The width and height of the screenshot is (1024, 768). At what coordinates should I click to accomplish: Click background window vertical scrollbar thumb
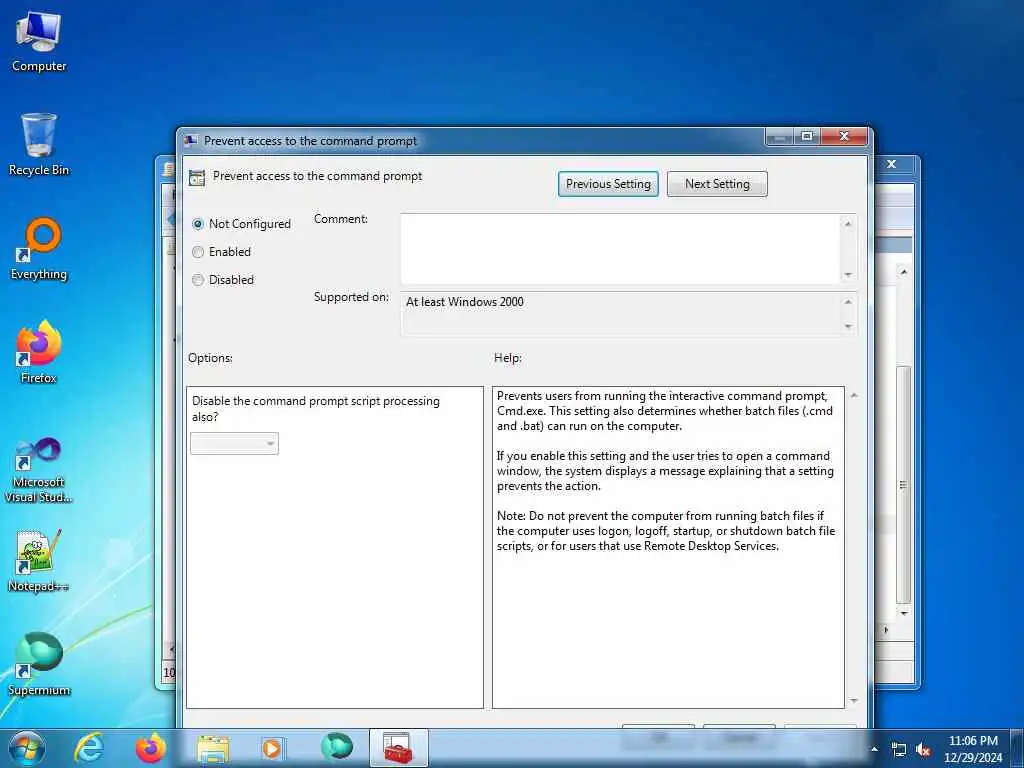click(x=904, y=485)
